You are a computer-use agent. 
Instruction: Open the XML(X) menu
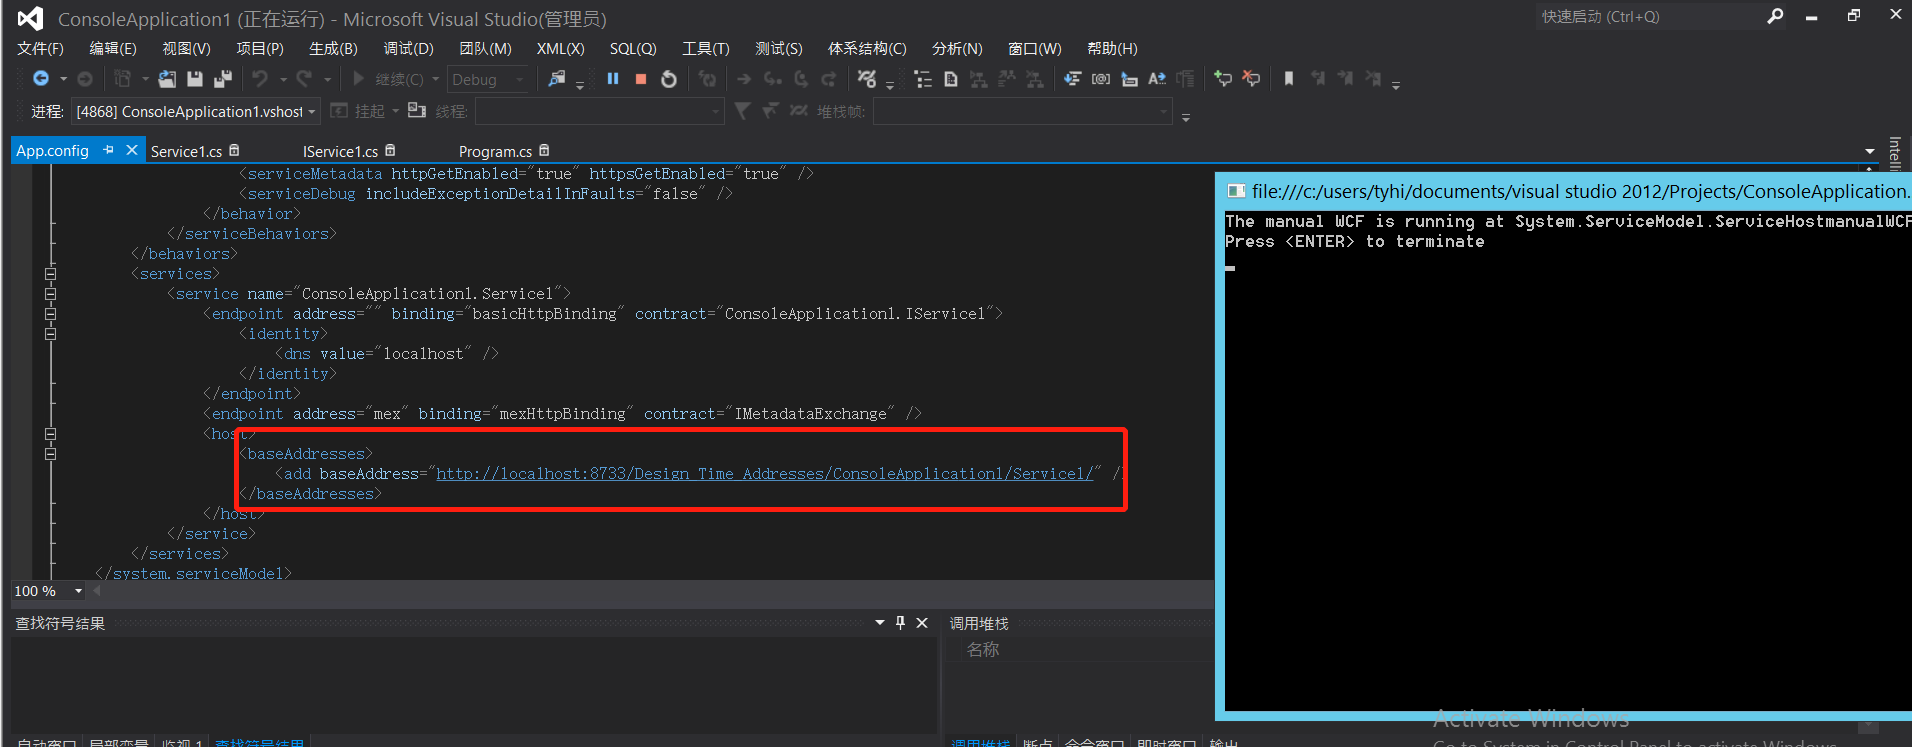tap(560, 48)
